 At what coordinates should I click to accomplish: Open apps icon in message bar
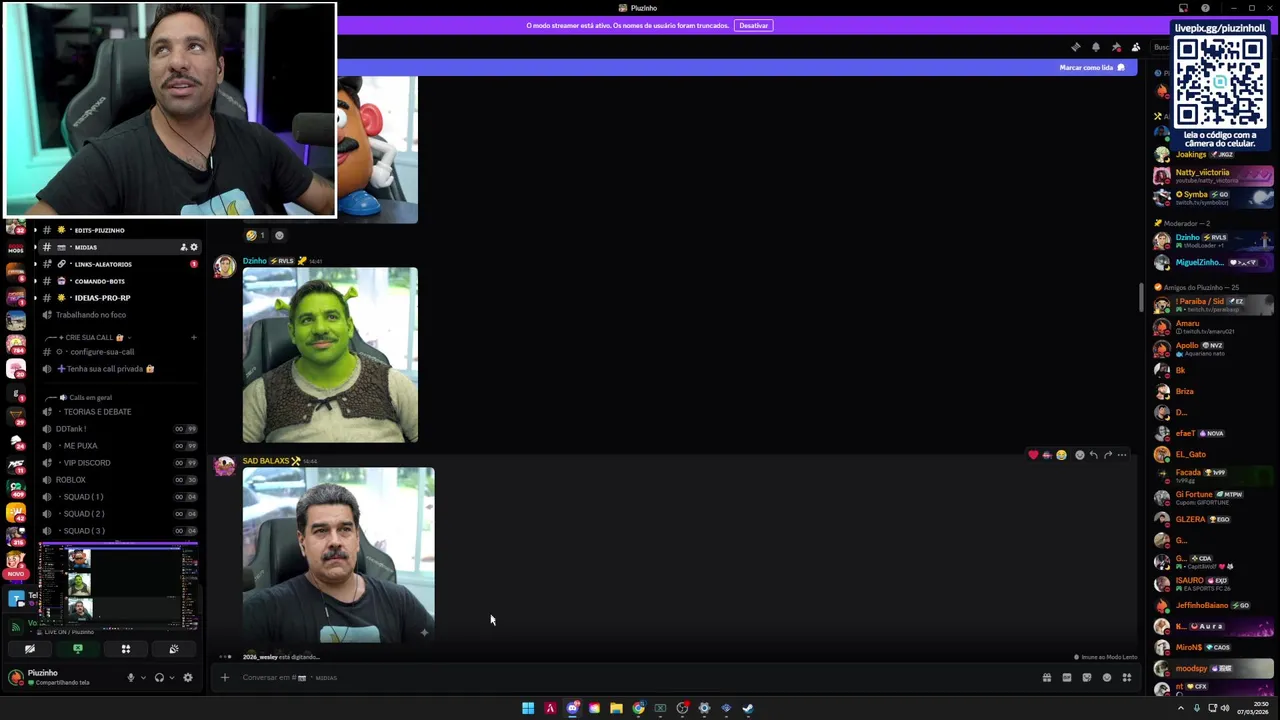click(x=1127, y=677)
